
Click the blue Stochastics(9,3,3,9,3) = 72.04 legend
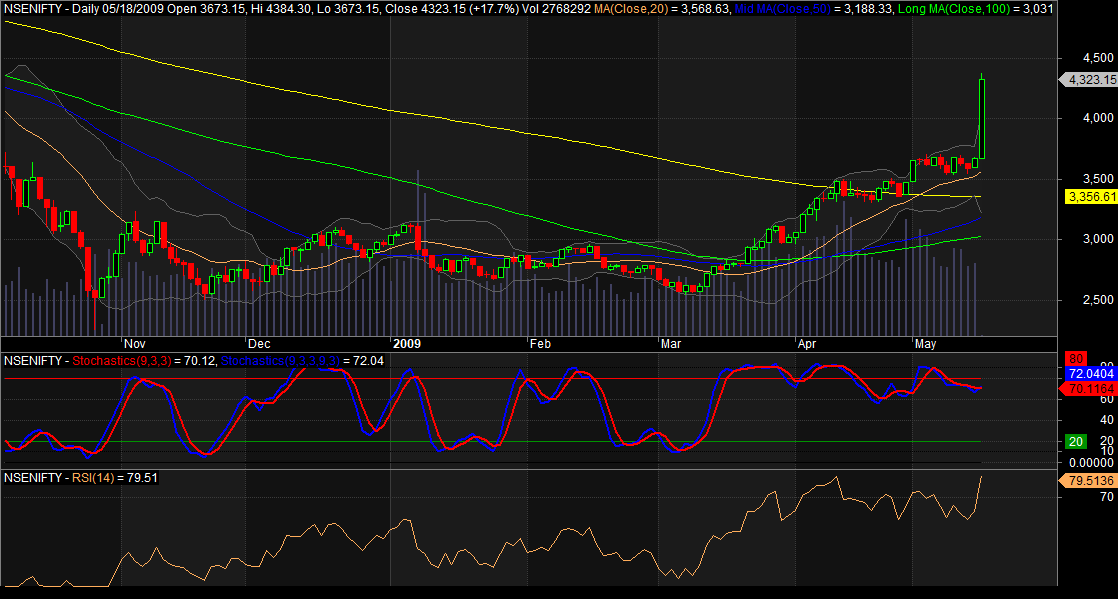coord(302,361)
